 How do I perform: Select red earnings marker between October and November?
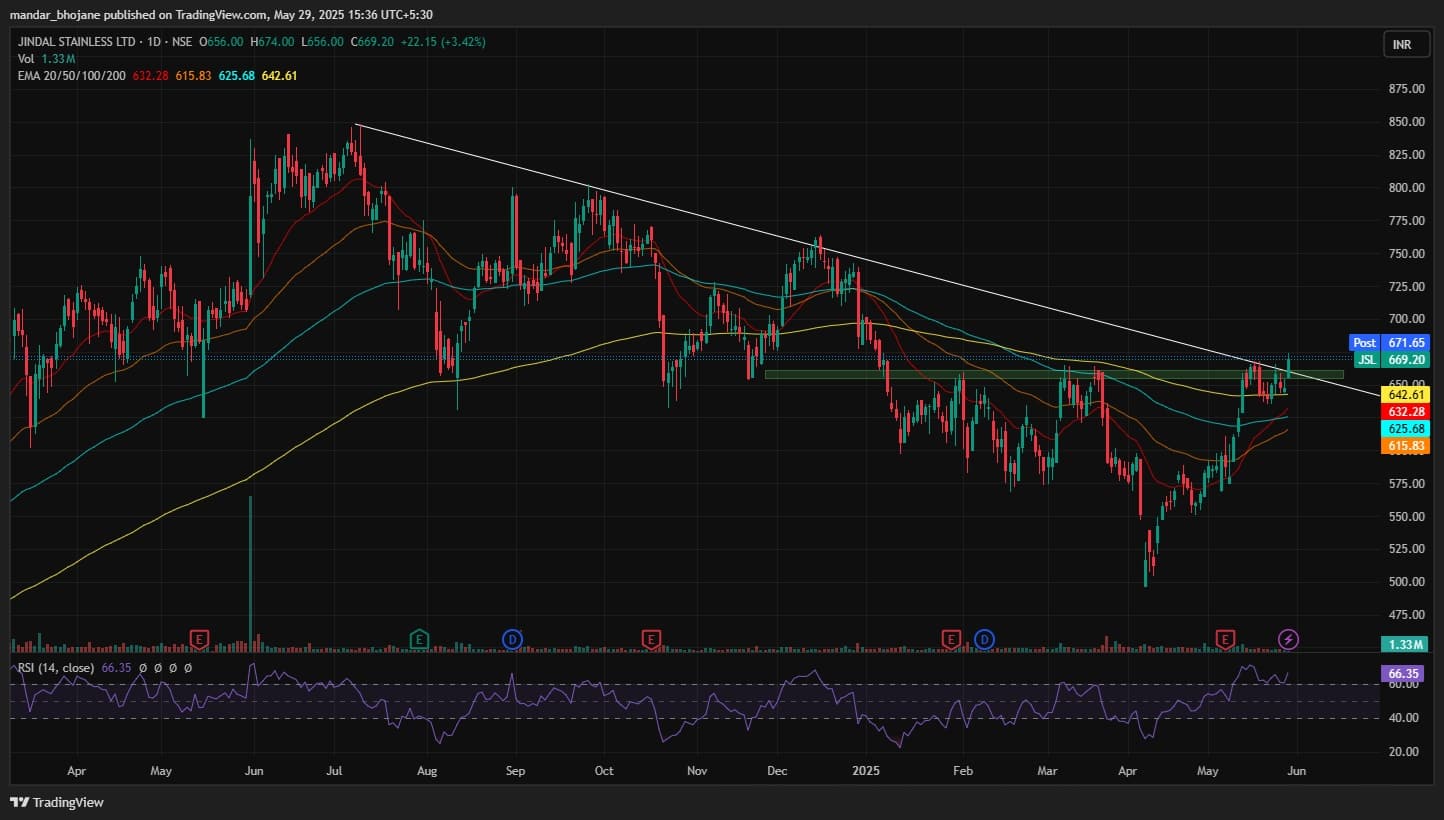(652, 638)
